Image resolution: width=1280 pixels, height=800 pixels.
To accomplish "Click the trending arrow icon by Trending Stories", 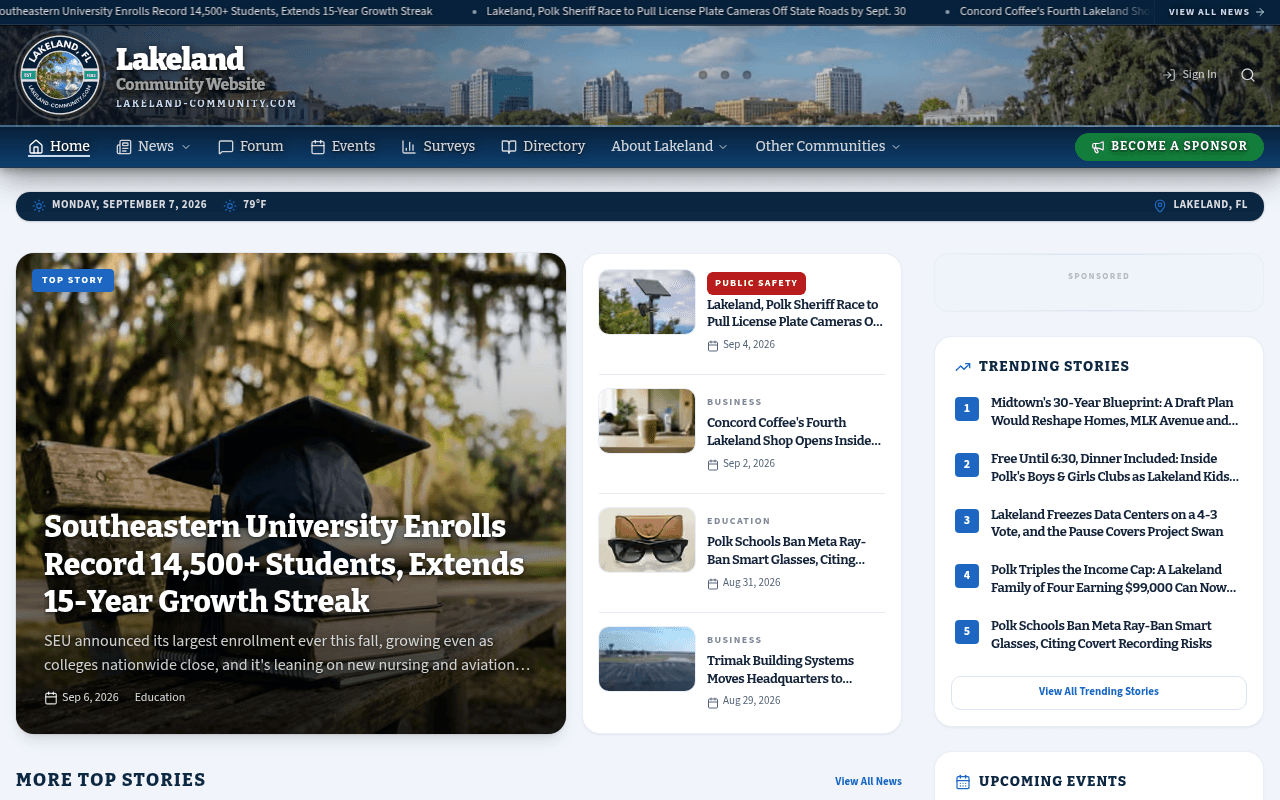I will click(963, 367).
